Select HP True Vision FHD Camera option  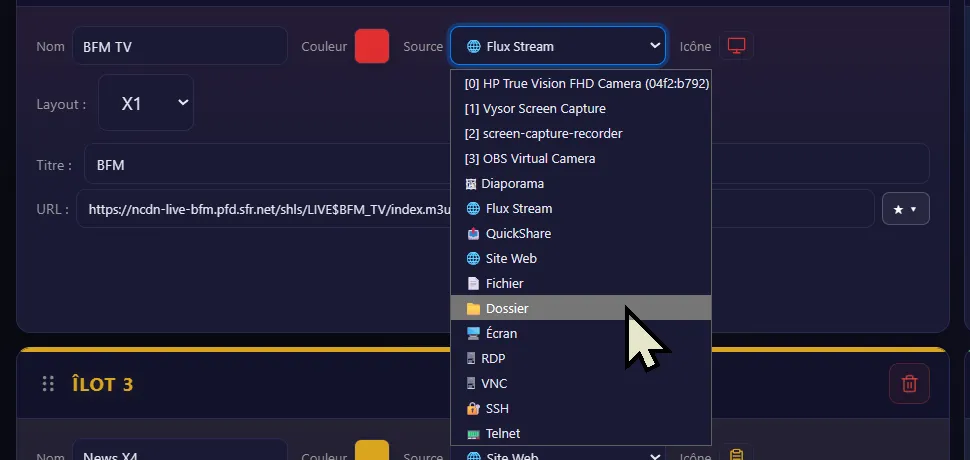coord(581,83)
